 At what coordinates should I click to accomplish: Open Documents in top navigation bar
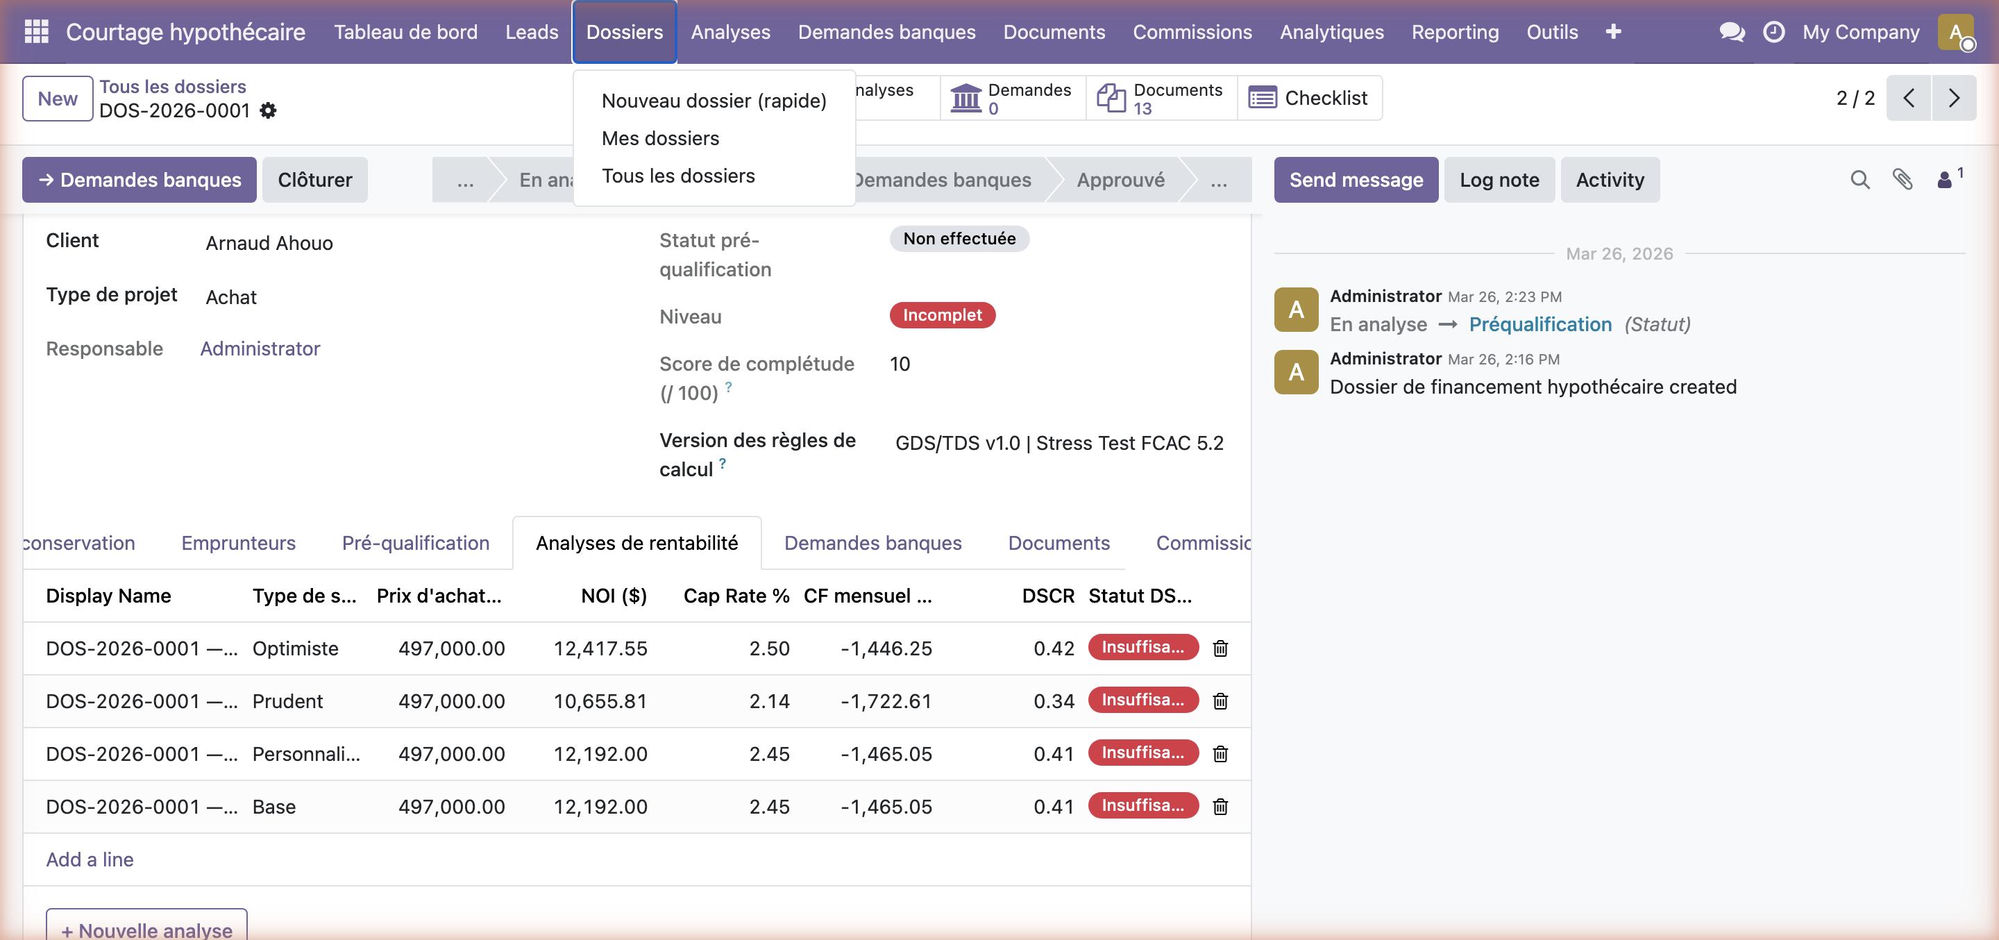point(1054,32)
